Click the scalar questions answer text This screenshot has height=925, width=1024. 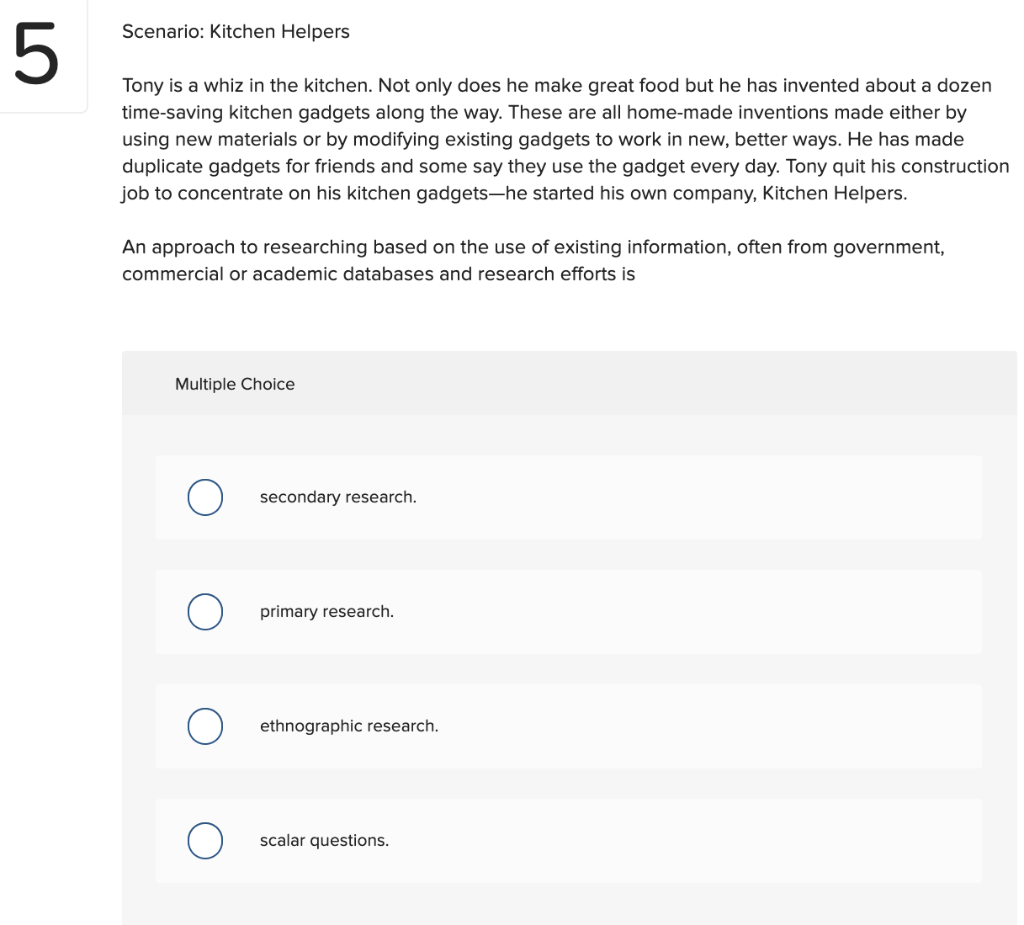(323, 841)
